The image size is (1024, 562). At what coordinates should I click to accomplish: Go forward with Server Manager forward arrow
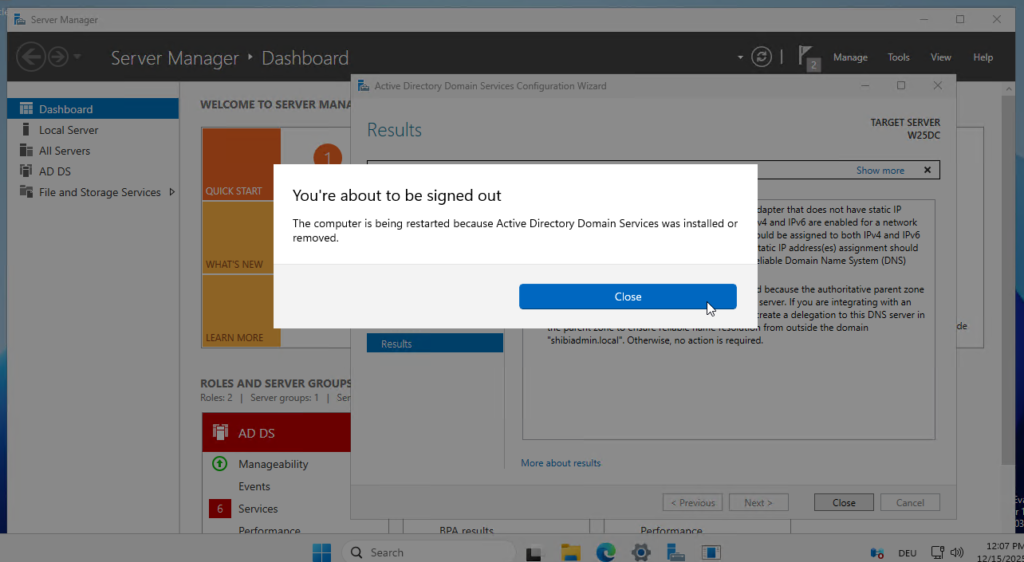(x=58, y=57)
